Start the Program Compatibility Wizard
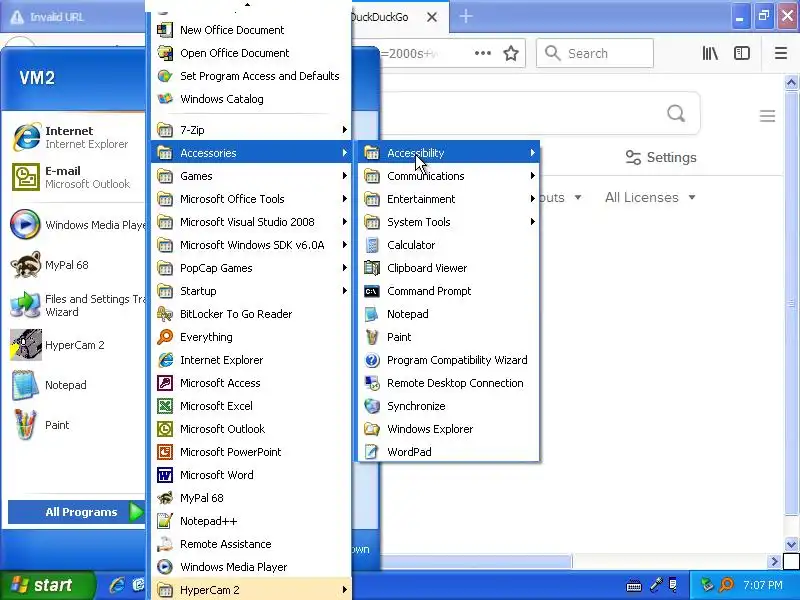This screenshot has height=600, width=800. [448, 360]
